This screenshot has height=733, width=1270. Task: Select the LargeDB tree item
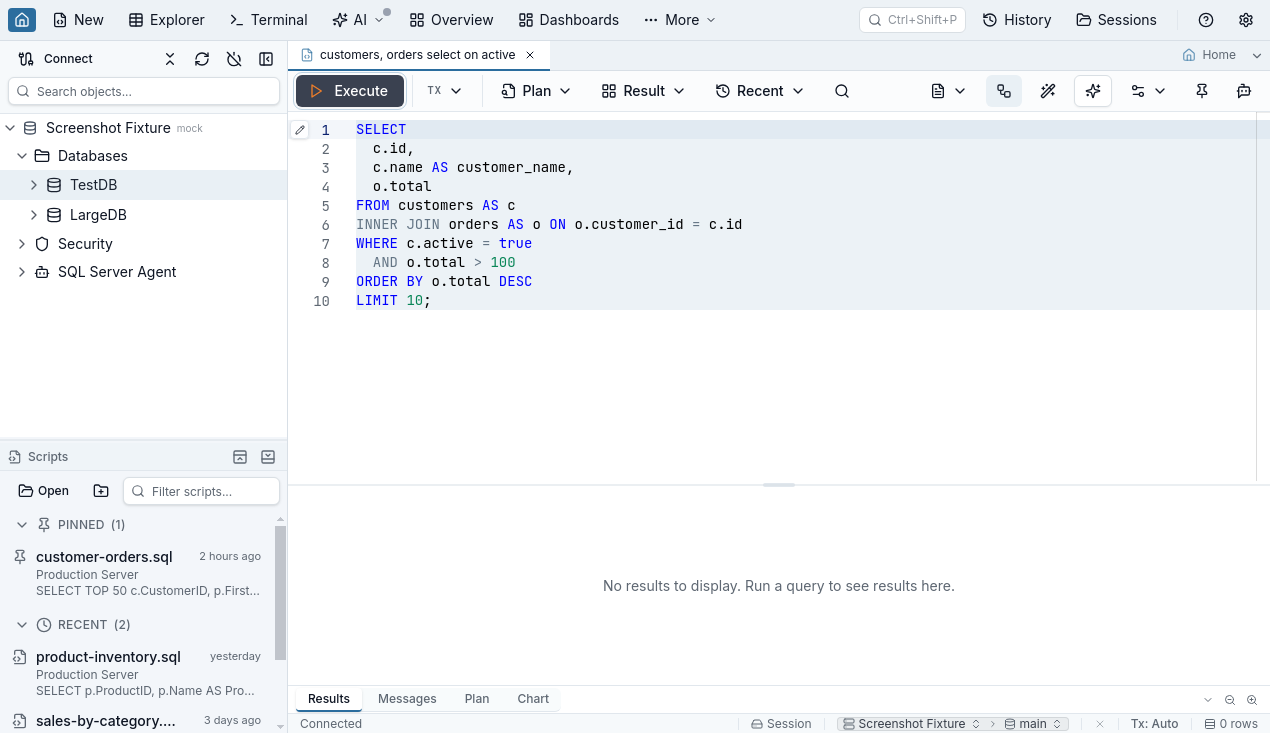coord(144,215)
